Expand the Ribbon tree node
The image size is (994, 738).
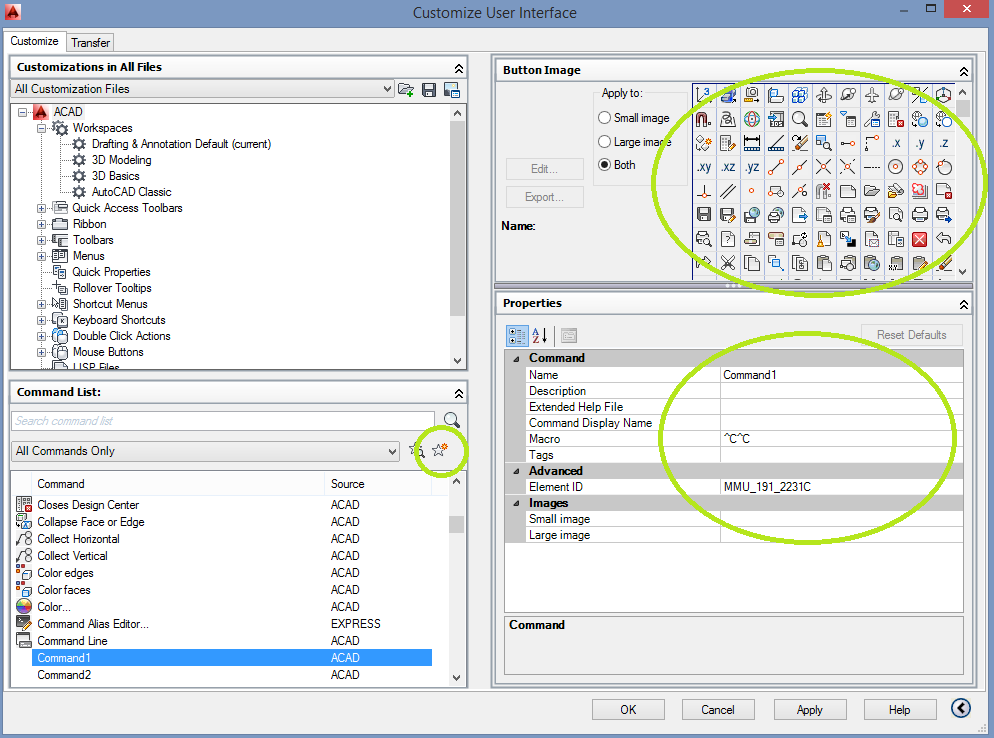(41, 224)
